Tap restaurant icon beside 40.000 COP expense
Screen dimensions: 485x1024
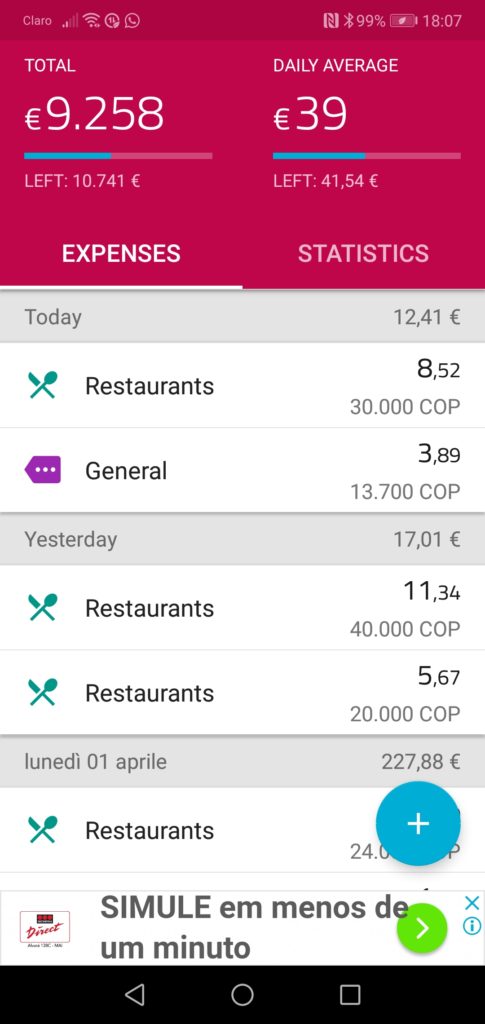43,607
